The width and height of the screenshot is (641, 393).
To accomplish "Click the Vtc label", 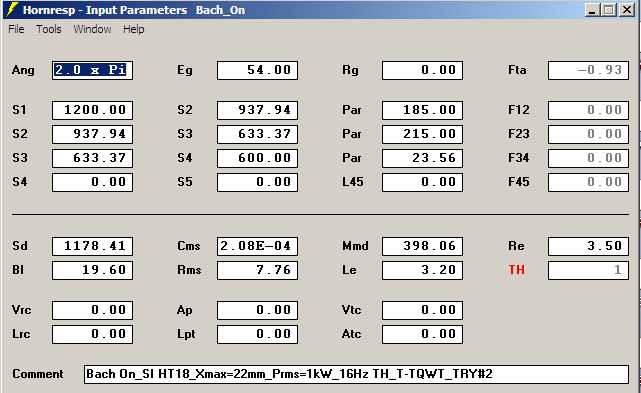I will click(x=352, y=310).
